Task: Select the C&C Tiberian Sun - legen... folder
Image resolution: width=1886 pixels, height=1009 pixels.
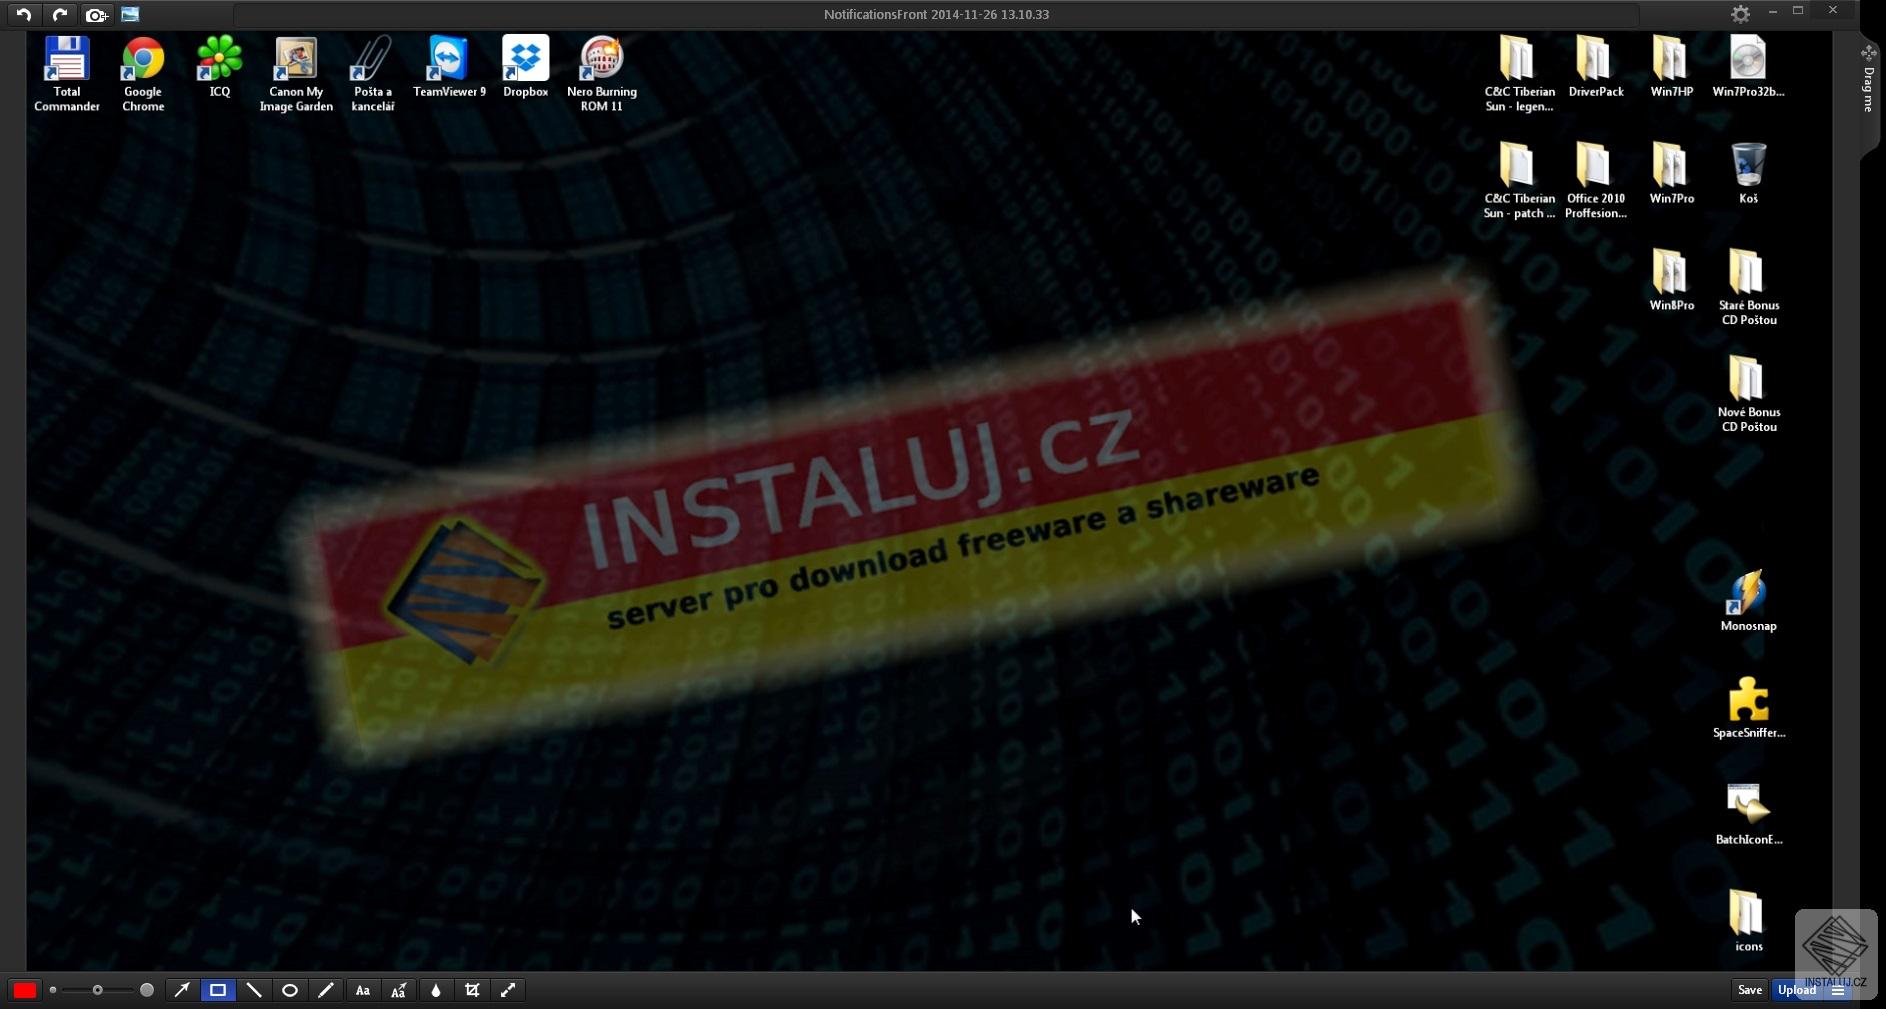Action: tap(1519, 74)
